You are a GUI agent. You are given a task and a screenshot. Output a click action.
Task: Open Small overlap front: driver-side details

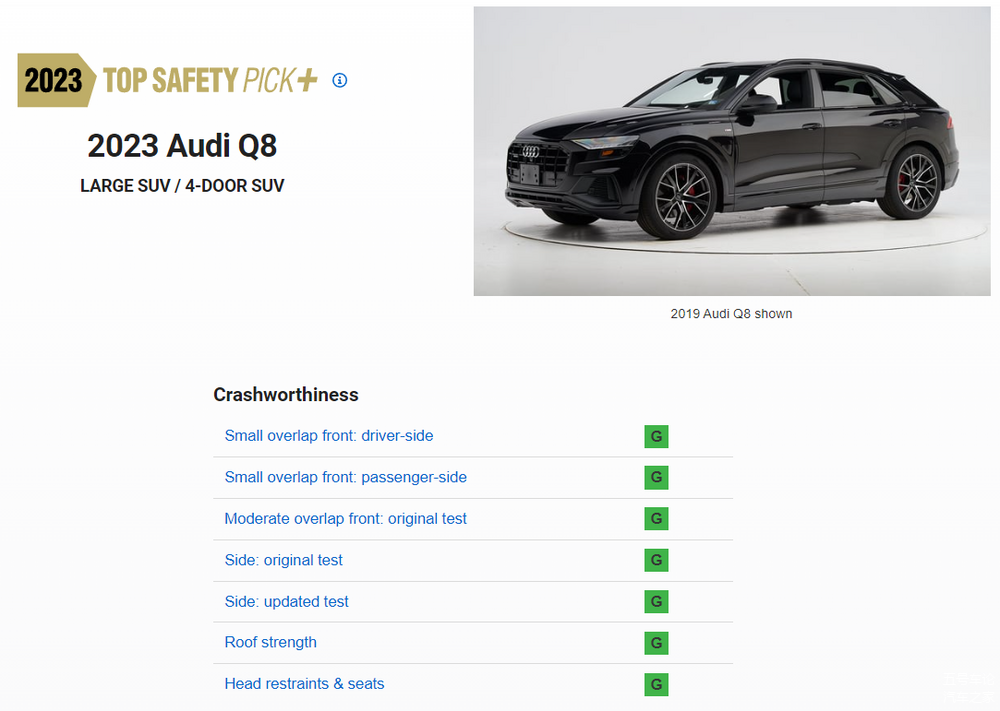pos(329,436)
